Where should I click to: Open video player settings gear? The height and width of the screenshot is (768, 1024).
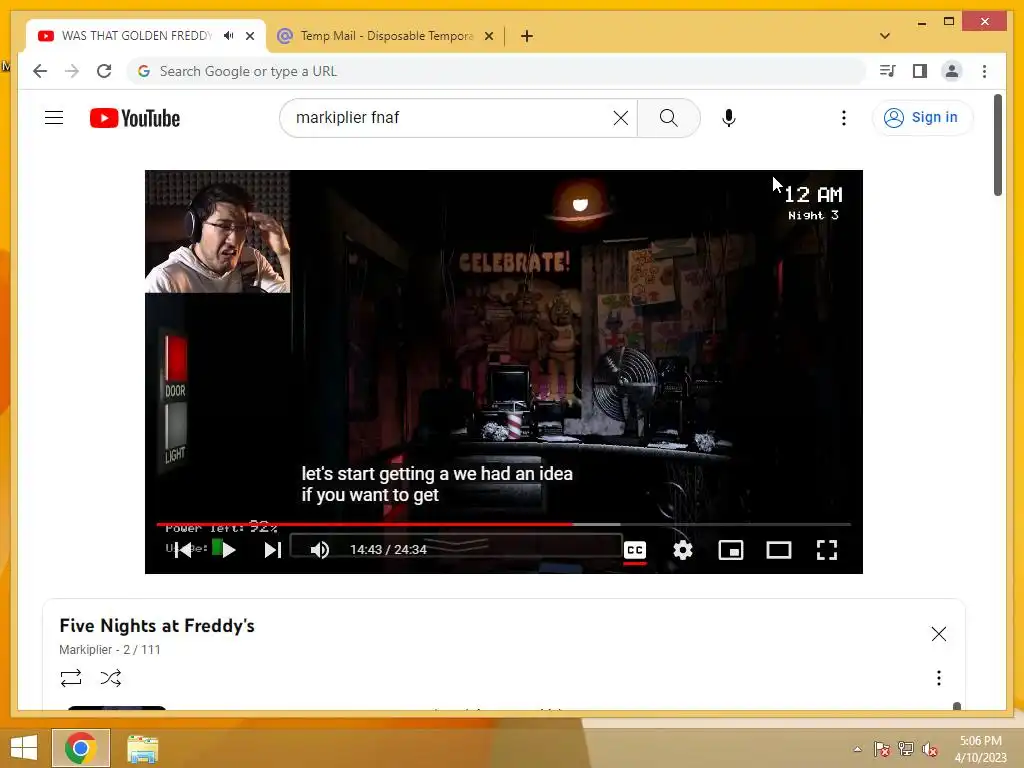coord(682,550)
